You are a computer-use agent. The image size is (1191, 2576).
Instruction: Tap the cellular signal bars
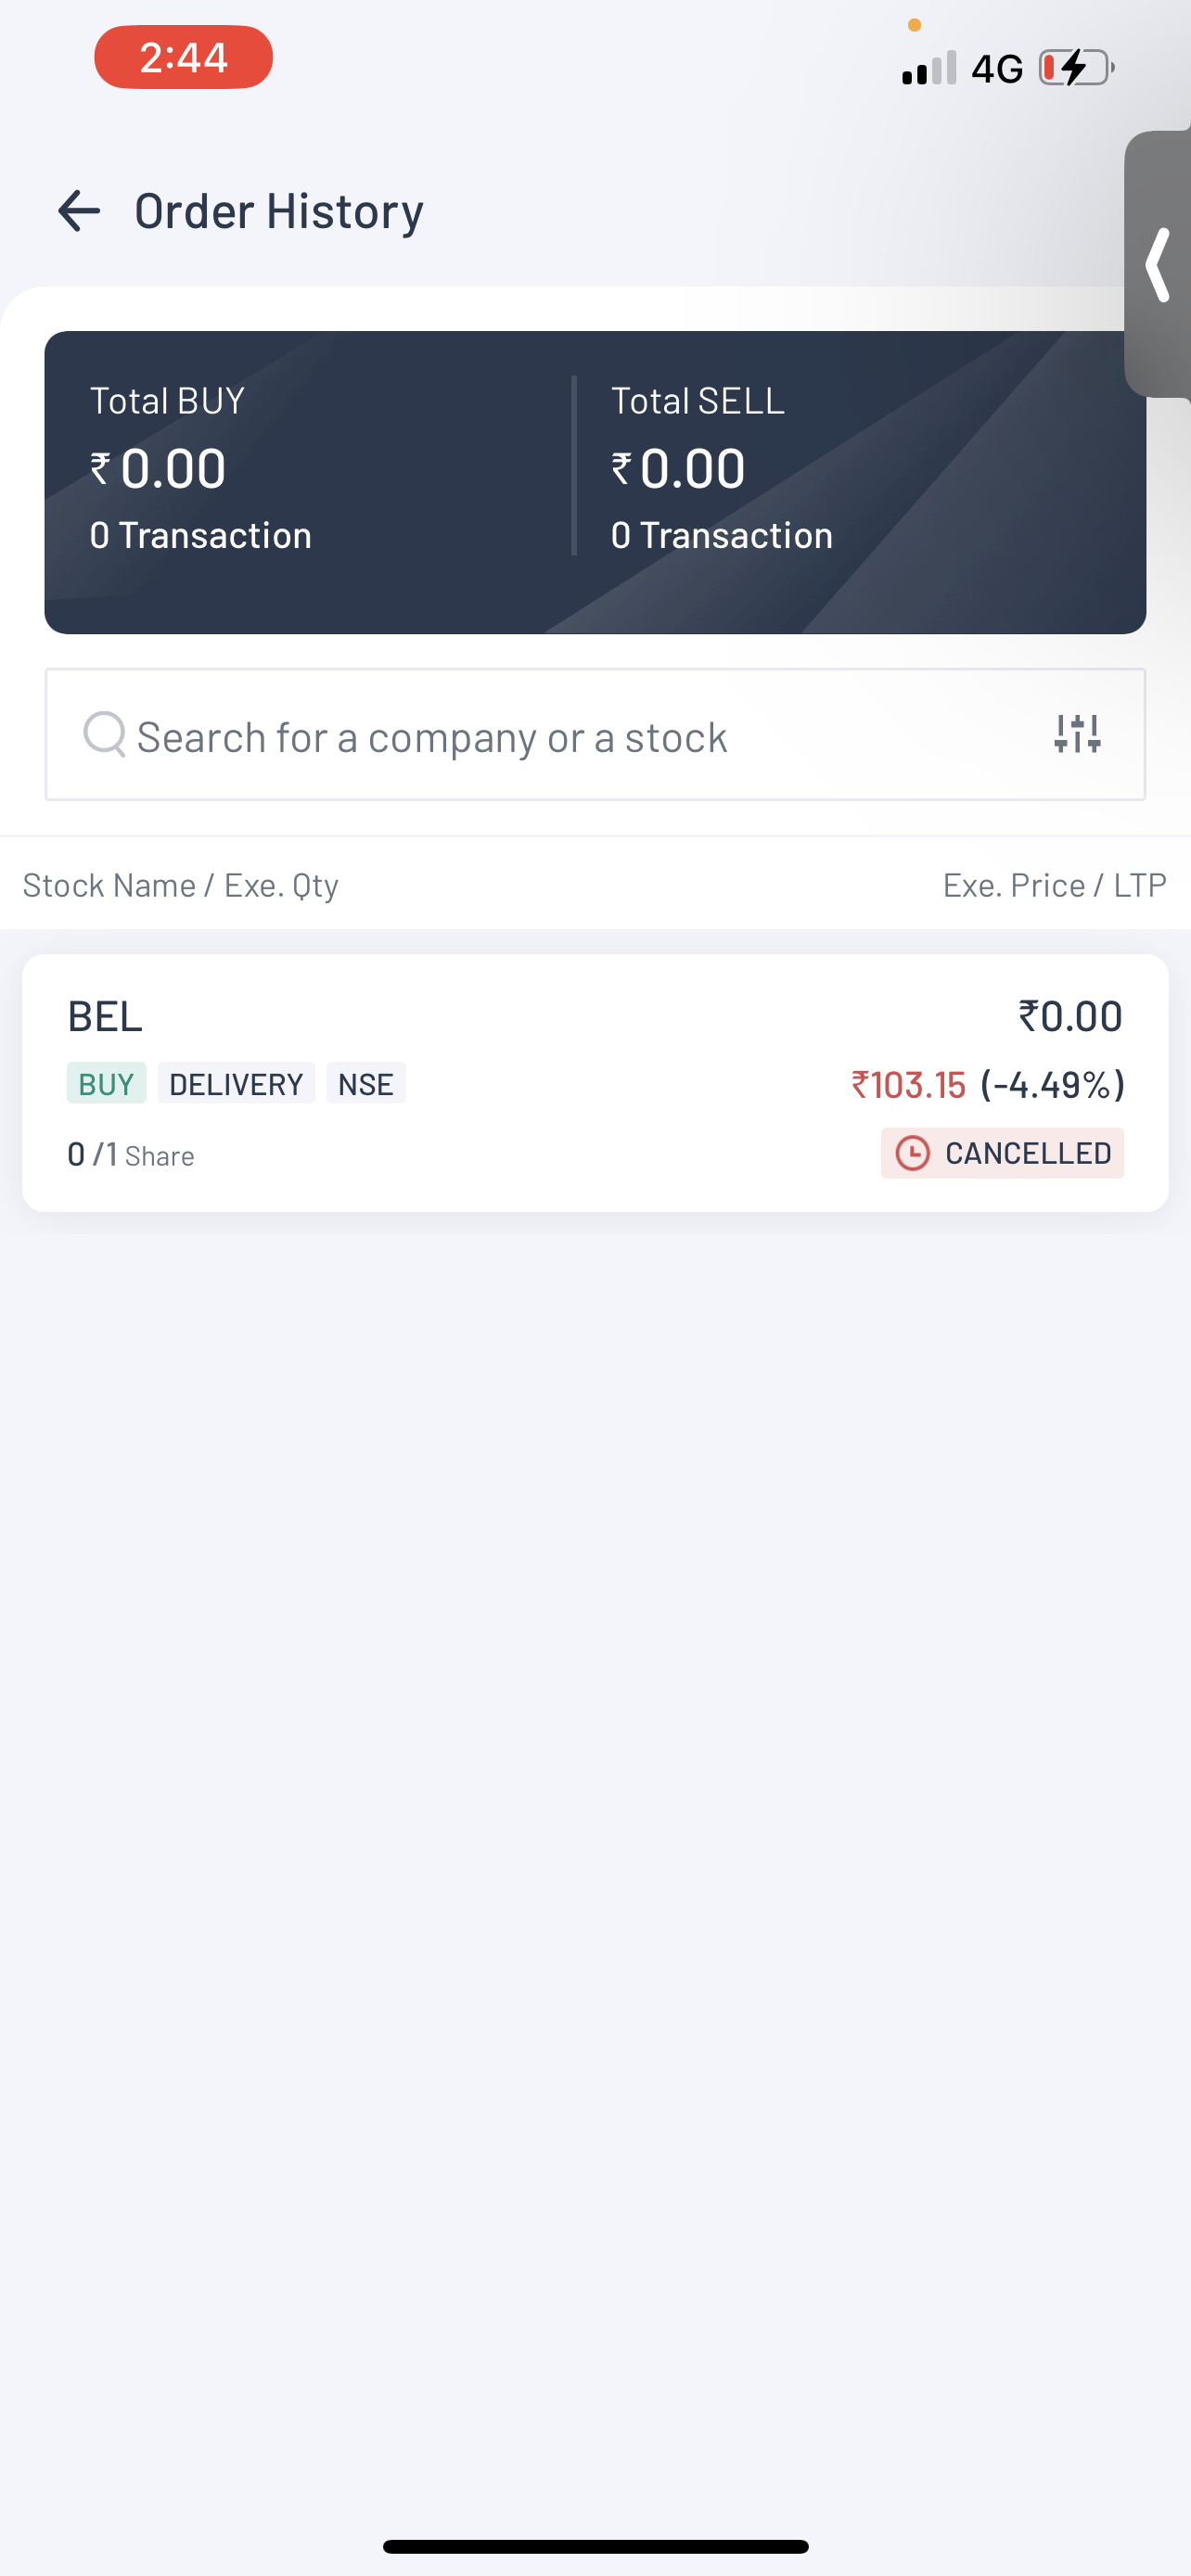929,68
